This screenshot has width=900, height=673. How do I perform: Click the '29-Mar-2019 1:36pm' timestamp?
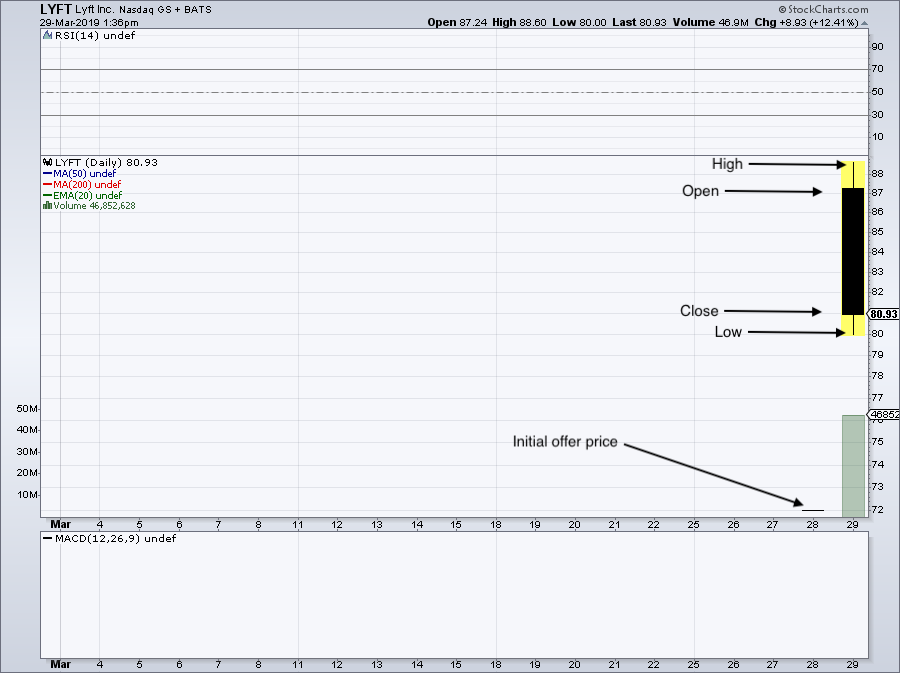89,23
